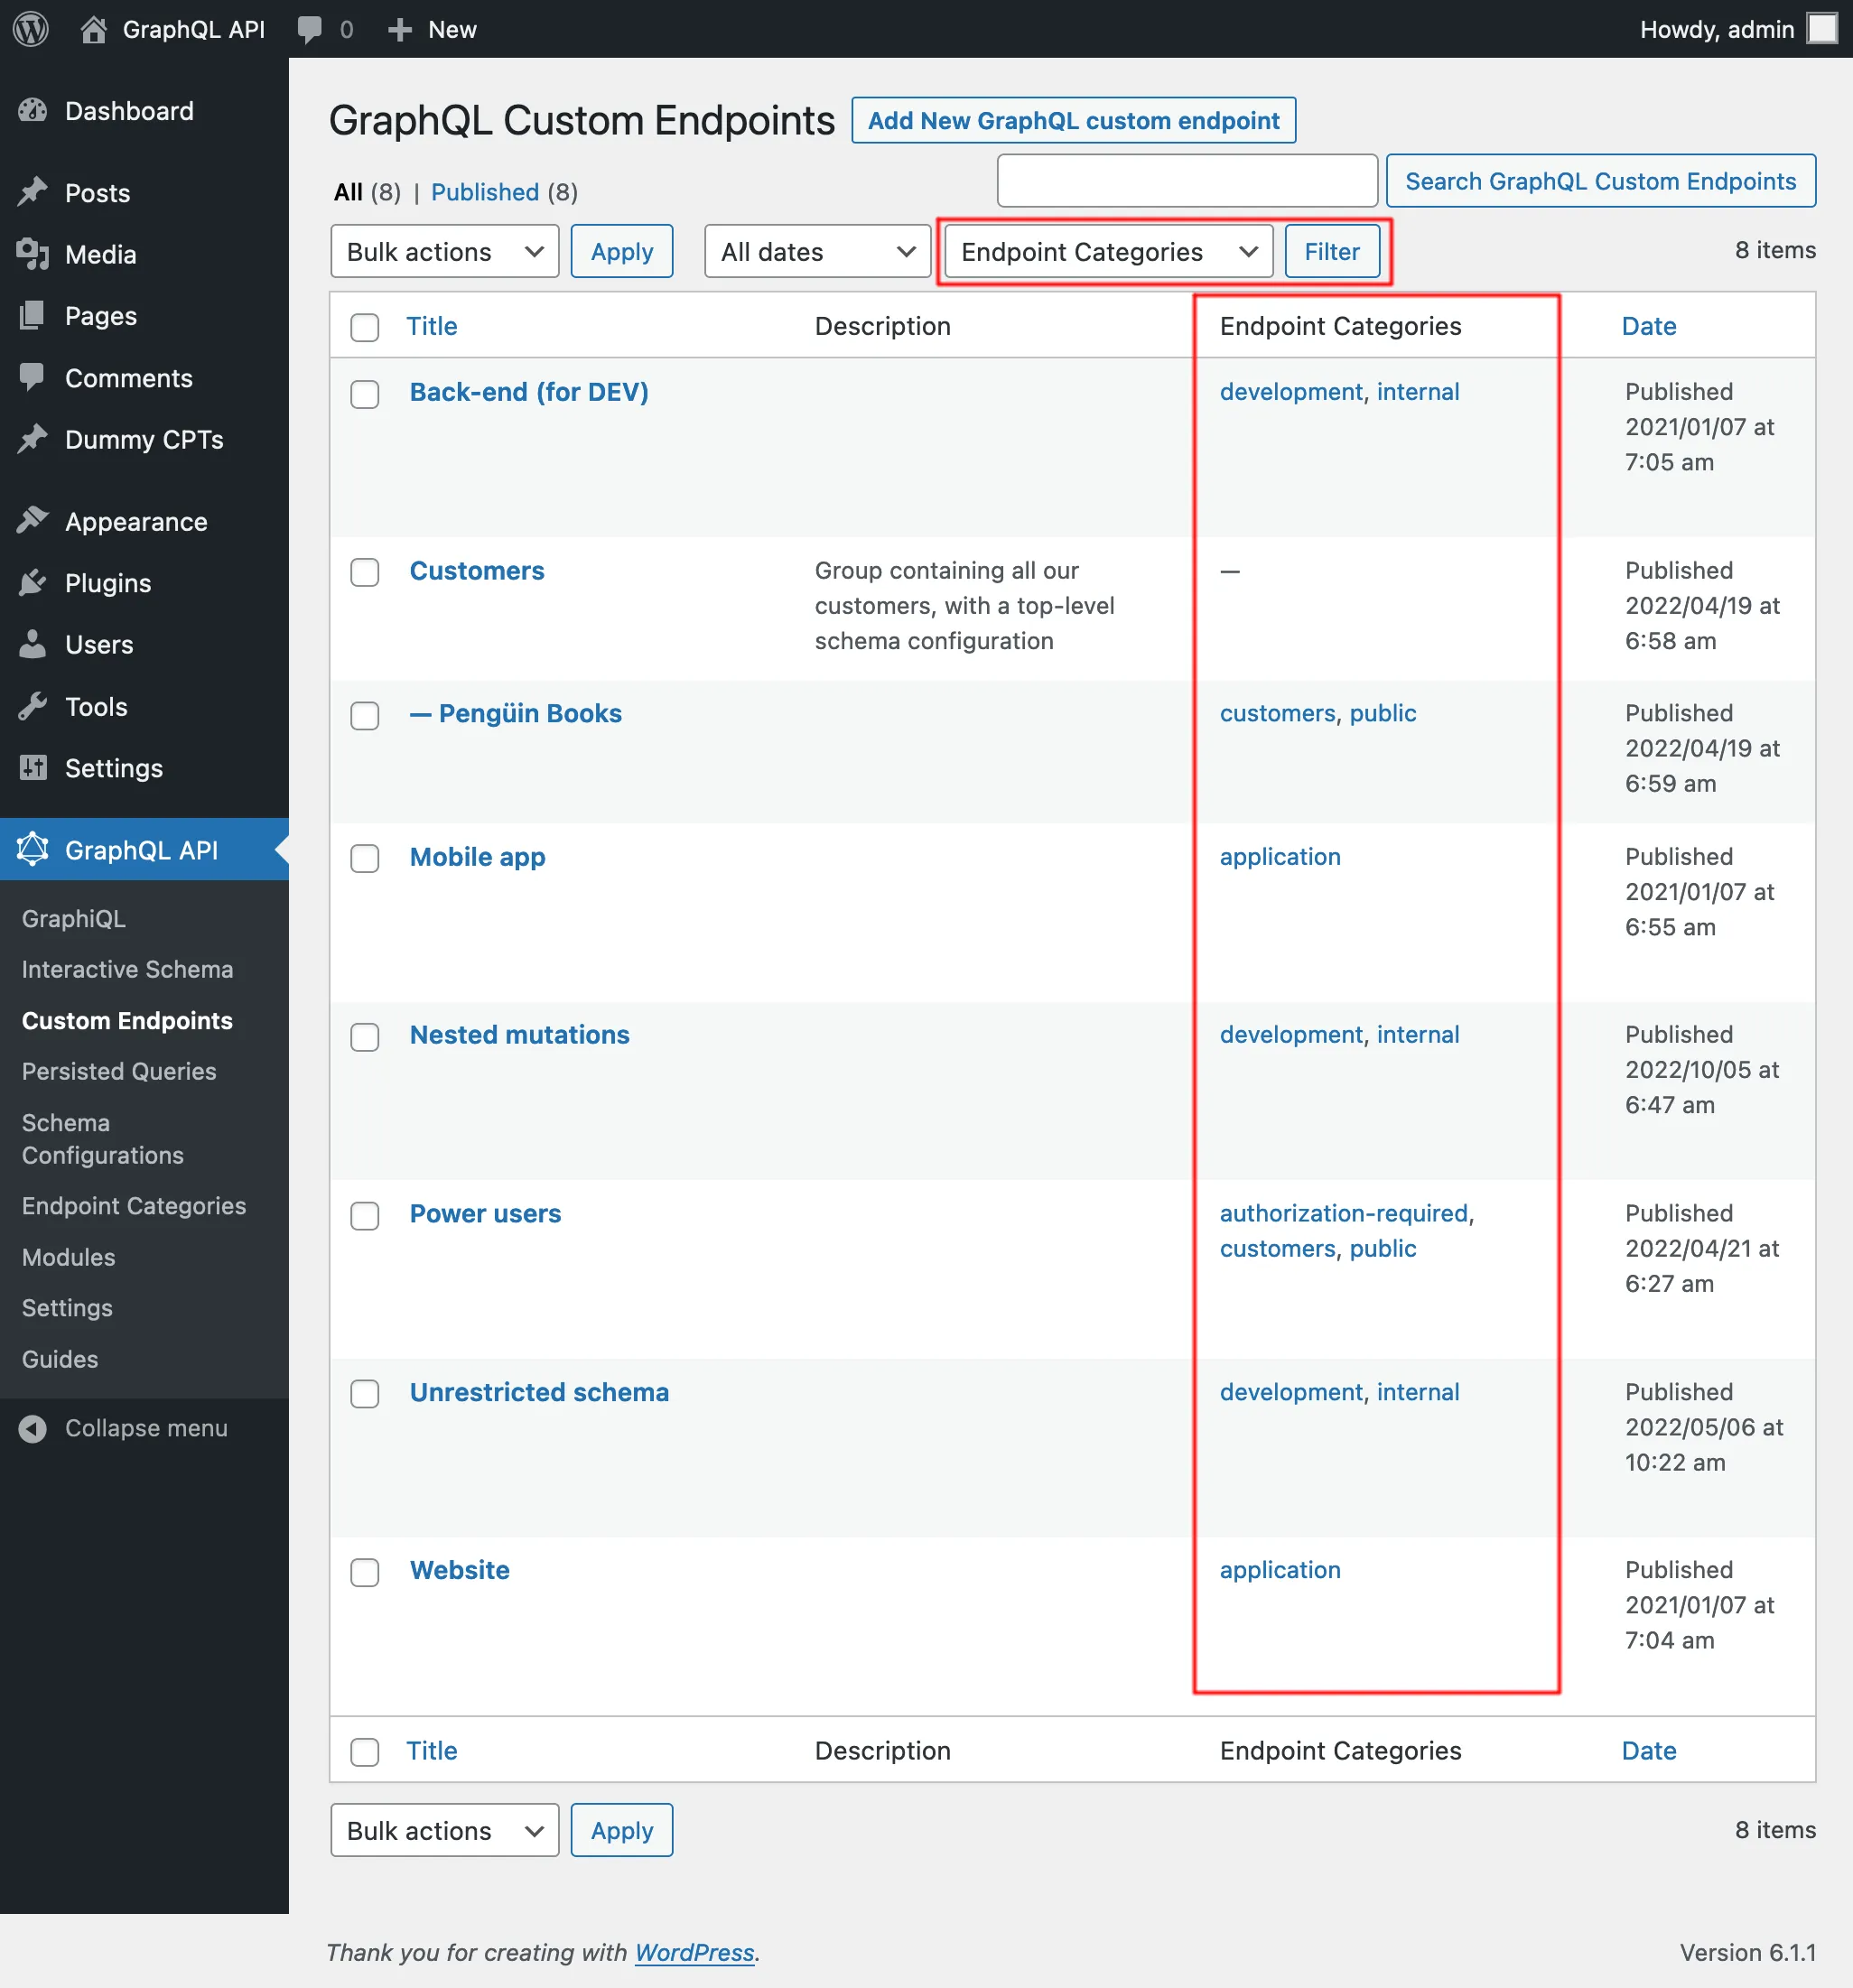Viewport: 1853px width, 1988px height.
Task: Open the Nested mutations endpoint
Action: tap(520, 1035)
